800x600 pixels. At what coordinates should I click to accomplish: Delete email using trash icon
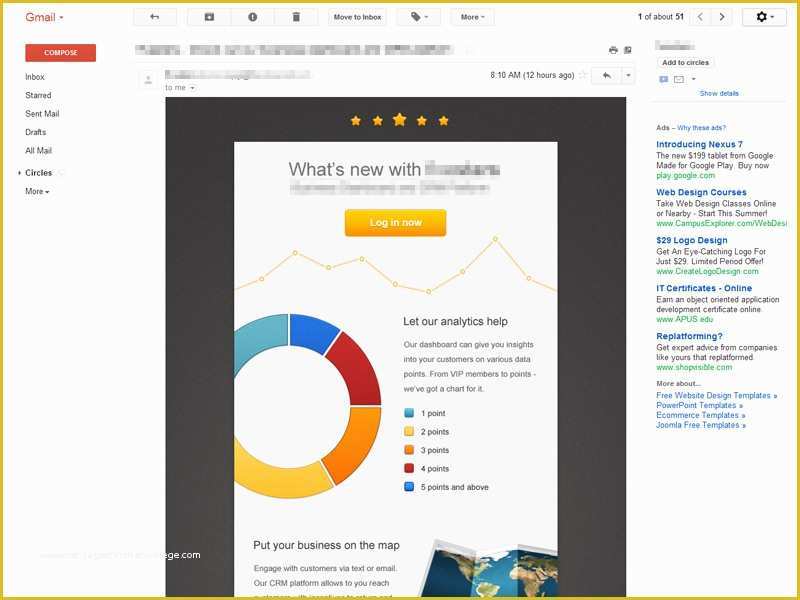coord(296,17)
